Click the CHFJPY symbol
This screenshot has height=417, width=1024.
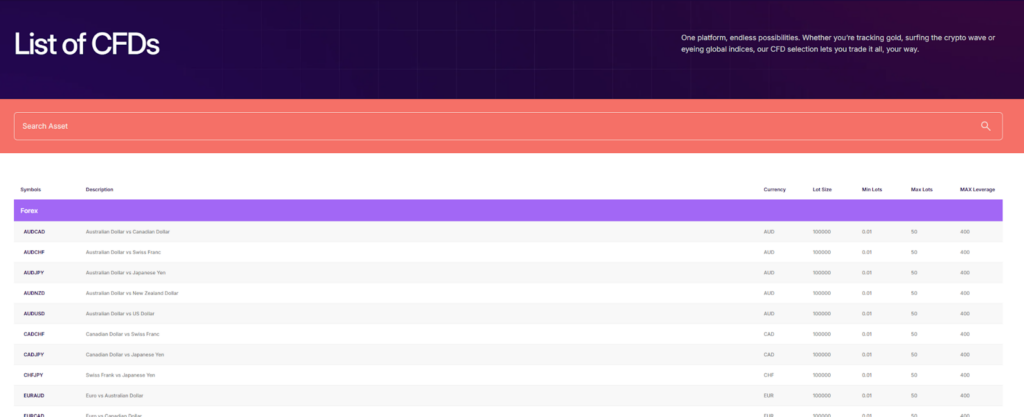[x=34, y=375]
